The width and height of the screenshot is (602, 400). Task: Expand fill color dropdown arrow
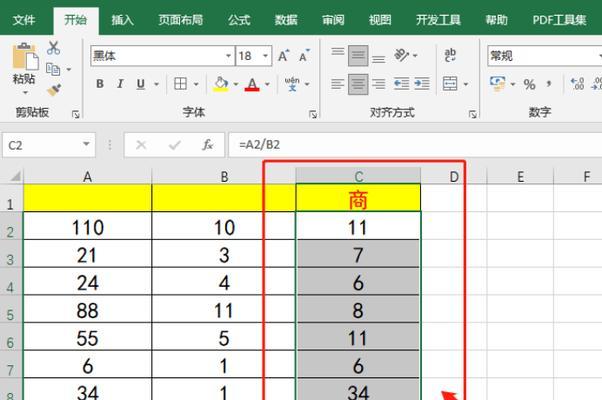[x=236, y=84]
